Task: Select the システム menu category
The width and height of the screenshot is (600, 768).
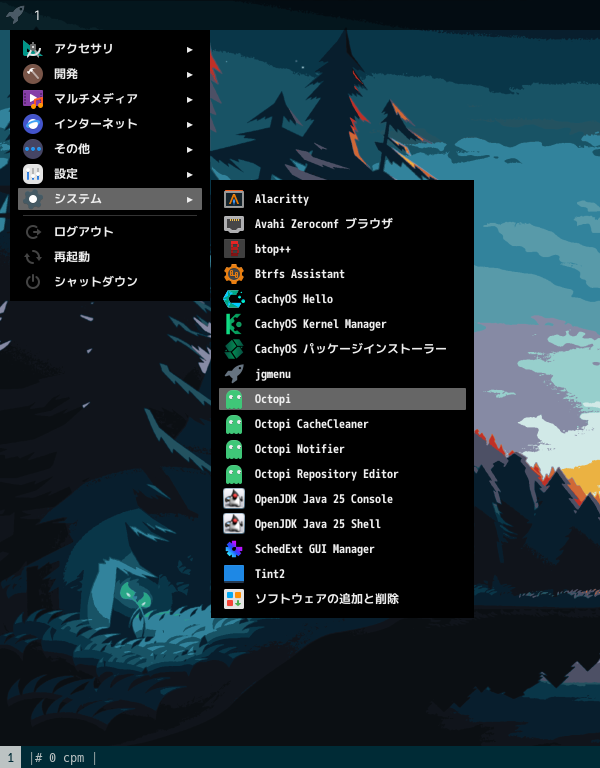Action: [110, 199]
